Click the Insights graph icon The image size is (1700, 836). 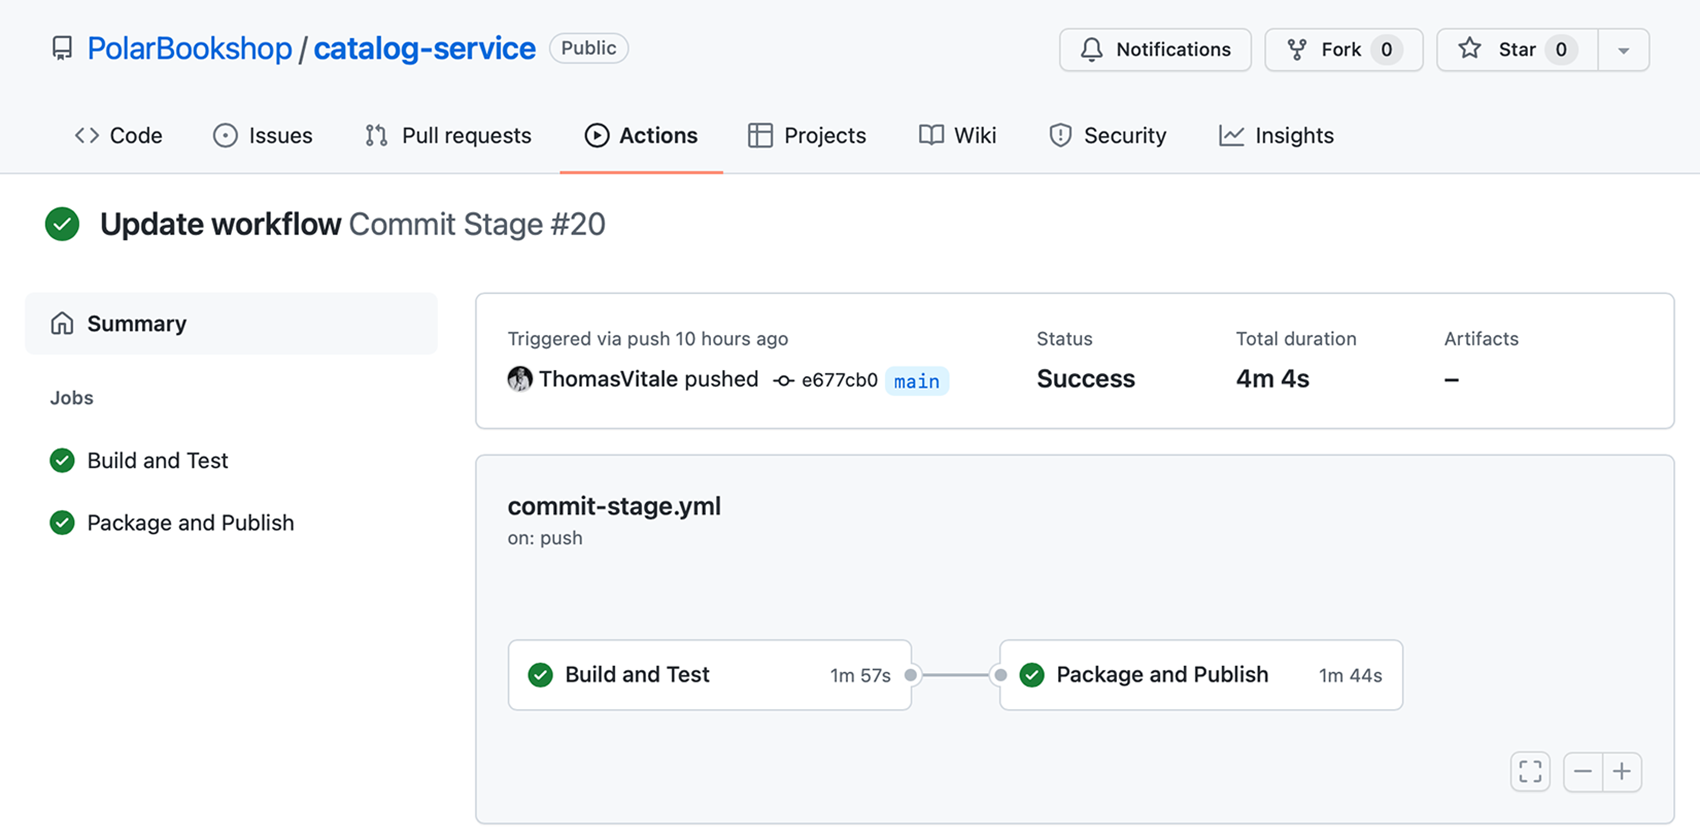coord(1231,135)
